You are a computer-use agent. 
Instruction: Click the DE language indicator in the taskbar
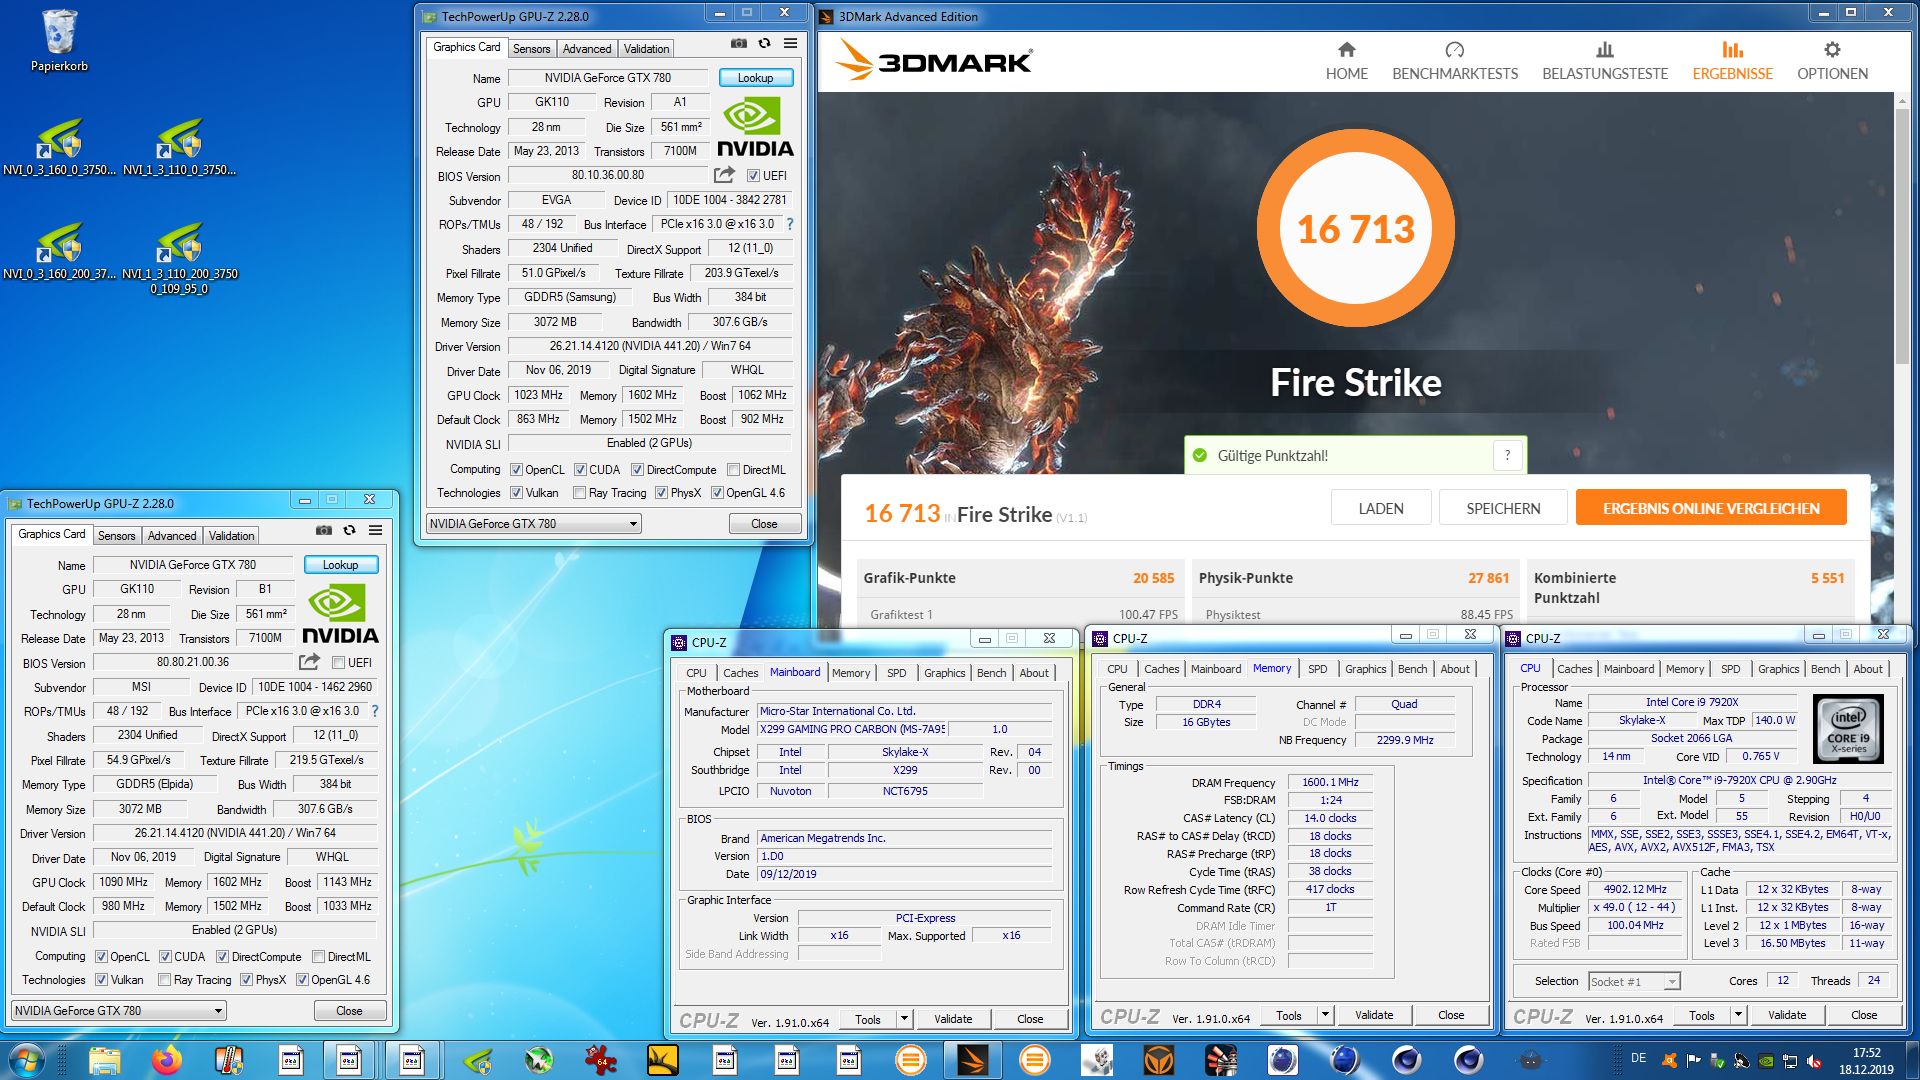(x=1638, y=1057)
